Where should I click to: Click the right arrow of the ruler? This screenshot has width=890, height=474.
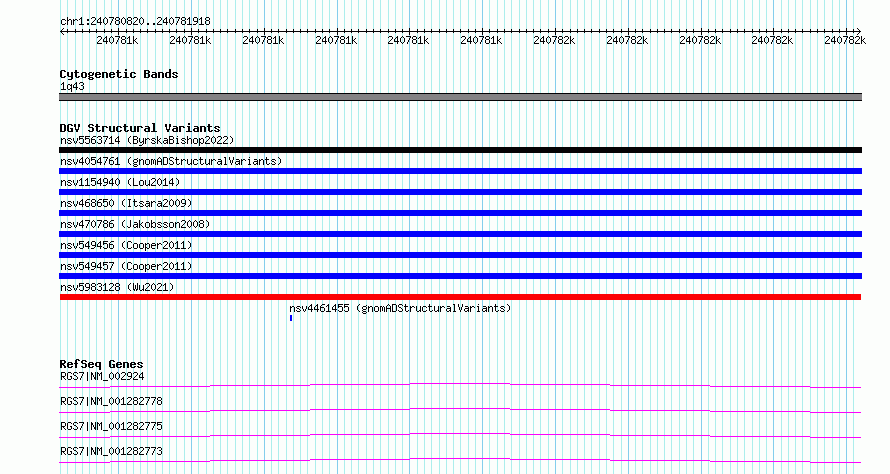pyautogui.click(x=858, y=32)
